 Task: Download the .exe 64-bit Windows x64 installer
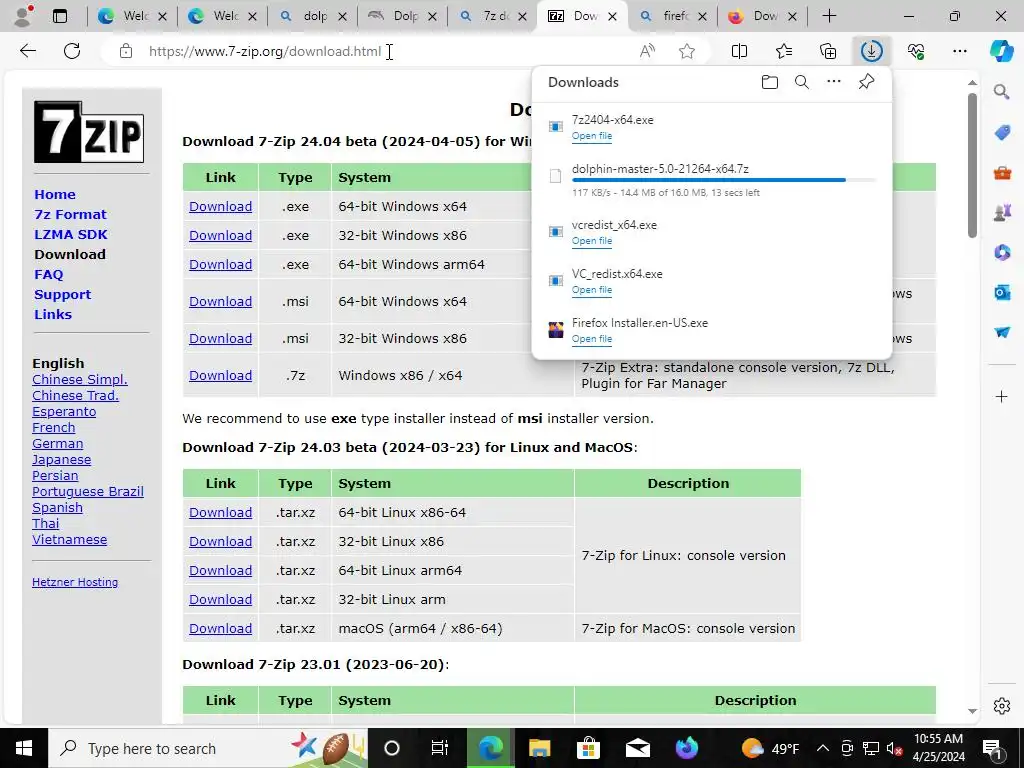pos(221,206)
